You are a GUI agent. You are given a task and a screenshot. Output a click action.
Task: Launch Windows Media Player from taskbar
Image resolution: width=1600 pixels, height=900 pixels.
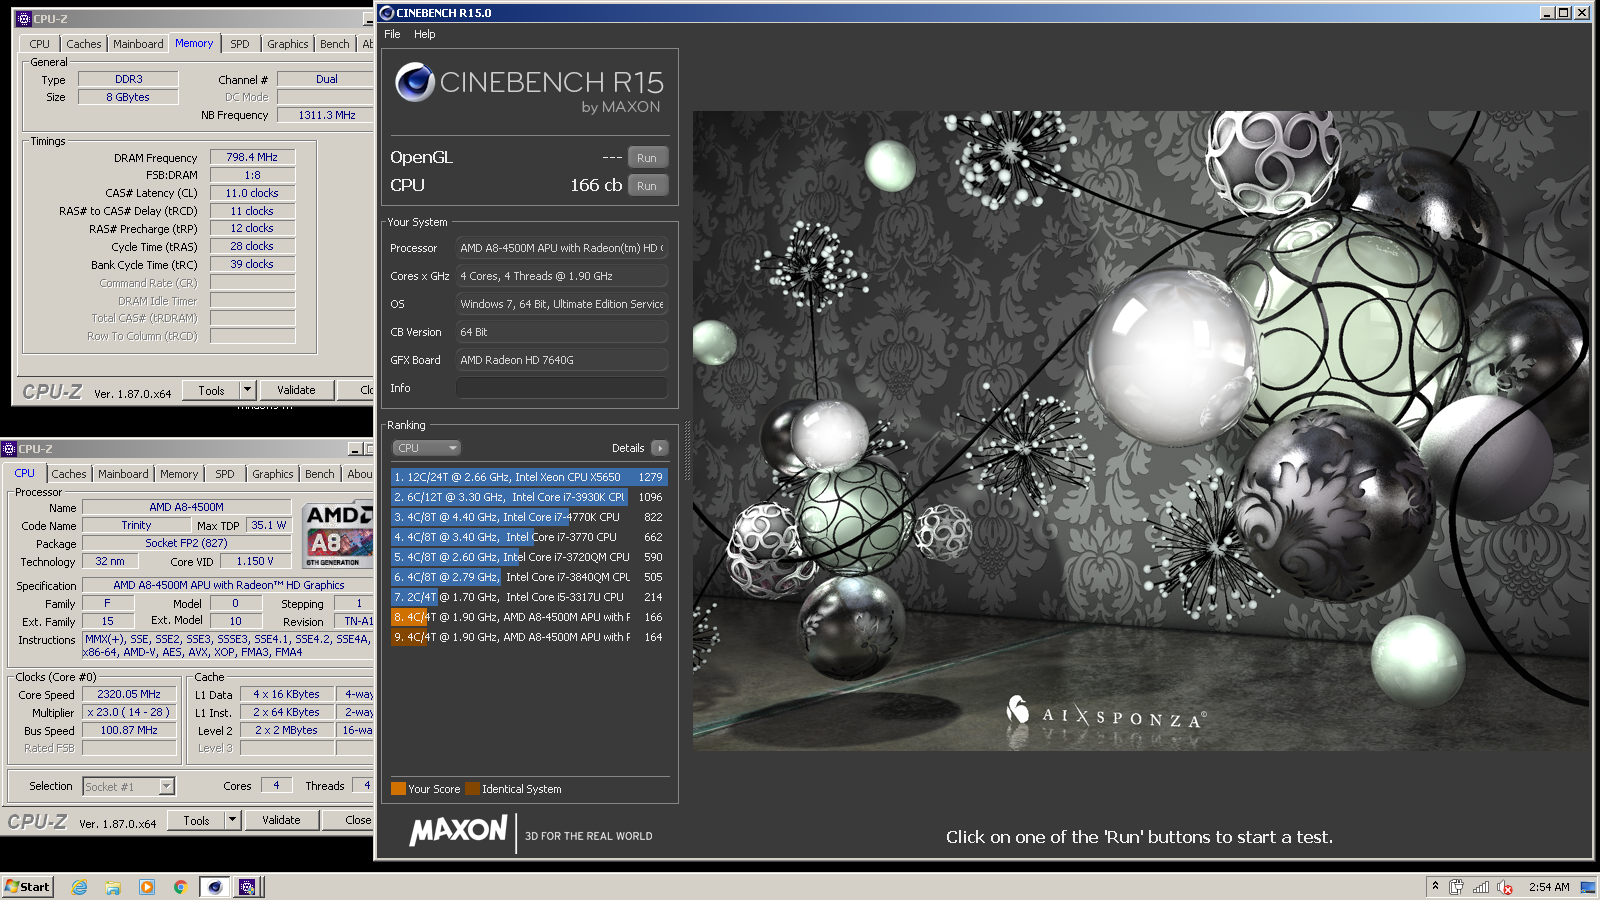(x=147, y=887)
